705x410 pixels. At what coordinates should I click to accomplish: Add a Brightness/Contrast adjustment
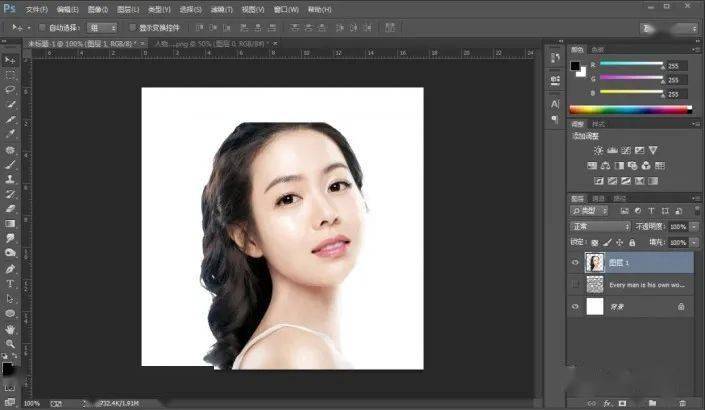pos(598,150)
